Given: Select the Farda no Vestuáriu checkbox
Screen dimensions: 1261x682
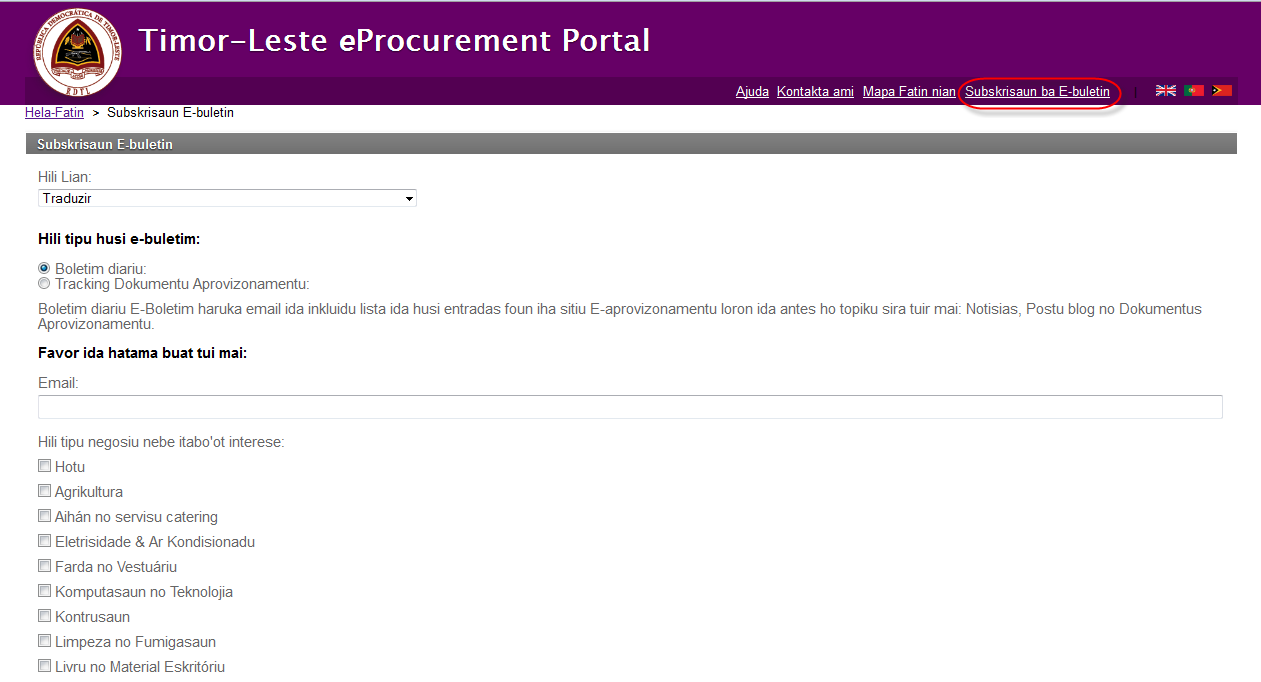Looking at the screenshot, I should [x=44, y=566].
